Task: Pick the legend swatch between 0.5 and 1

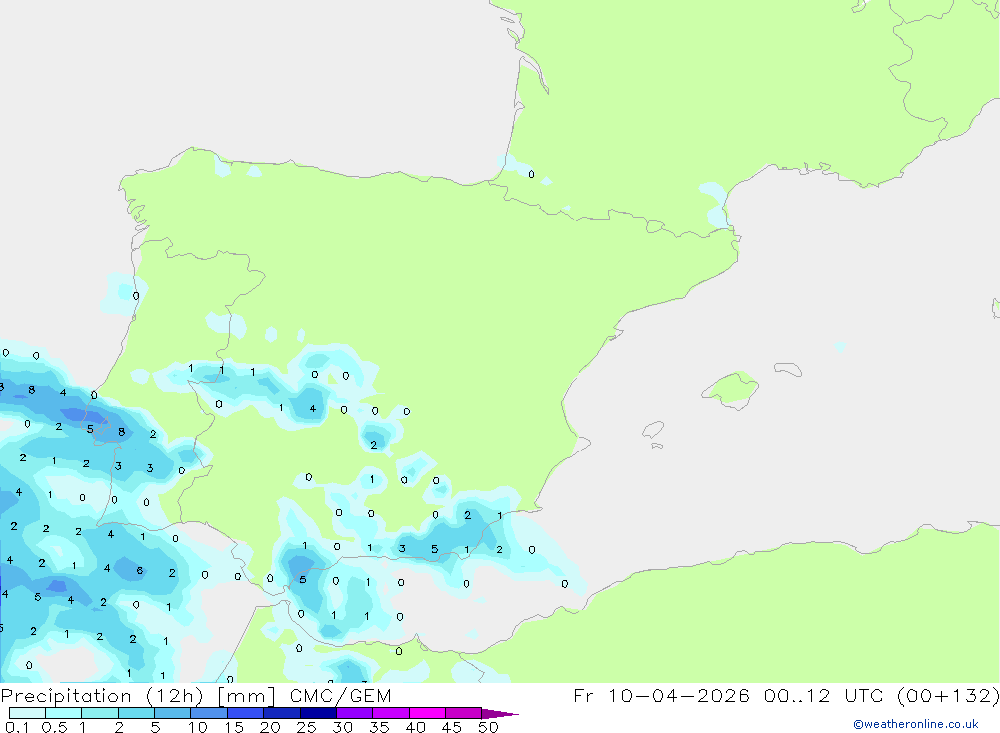Action: (64, 713)
